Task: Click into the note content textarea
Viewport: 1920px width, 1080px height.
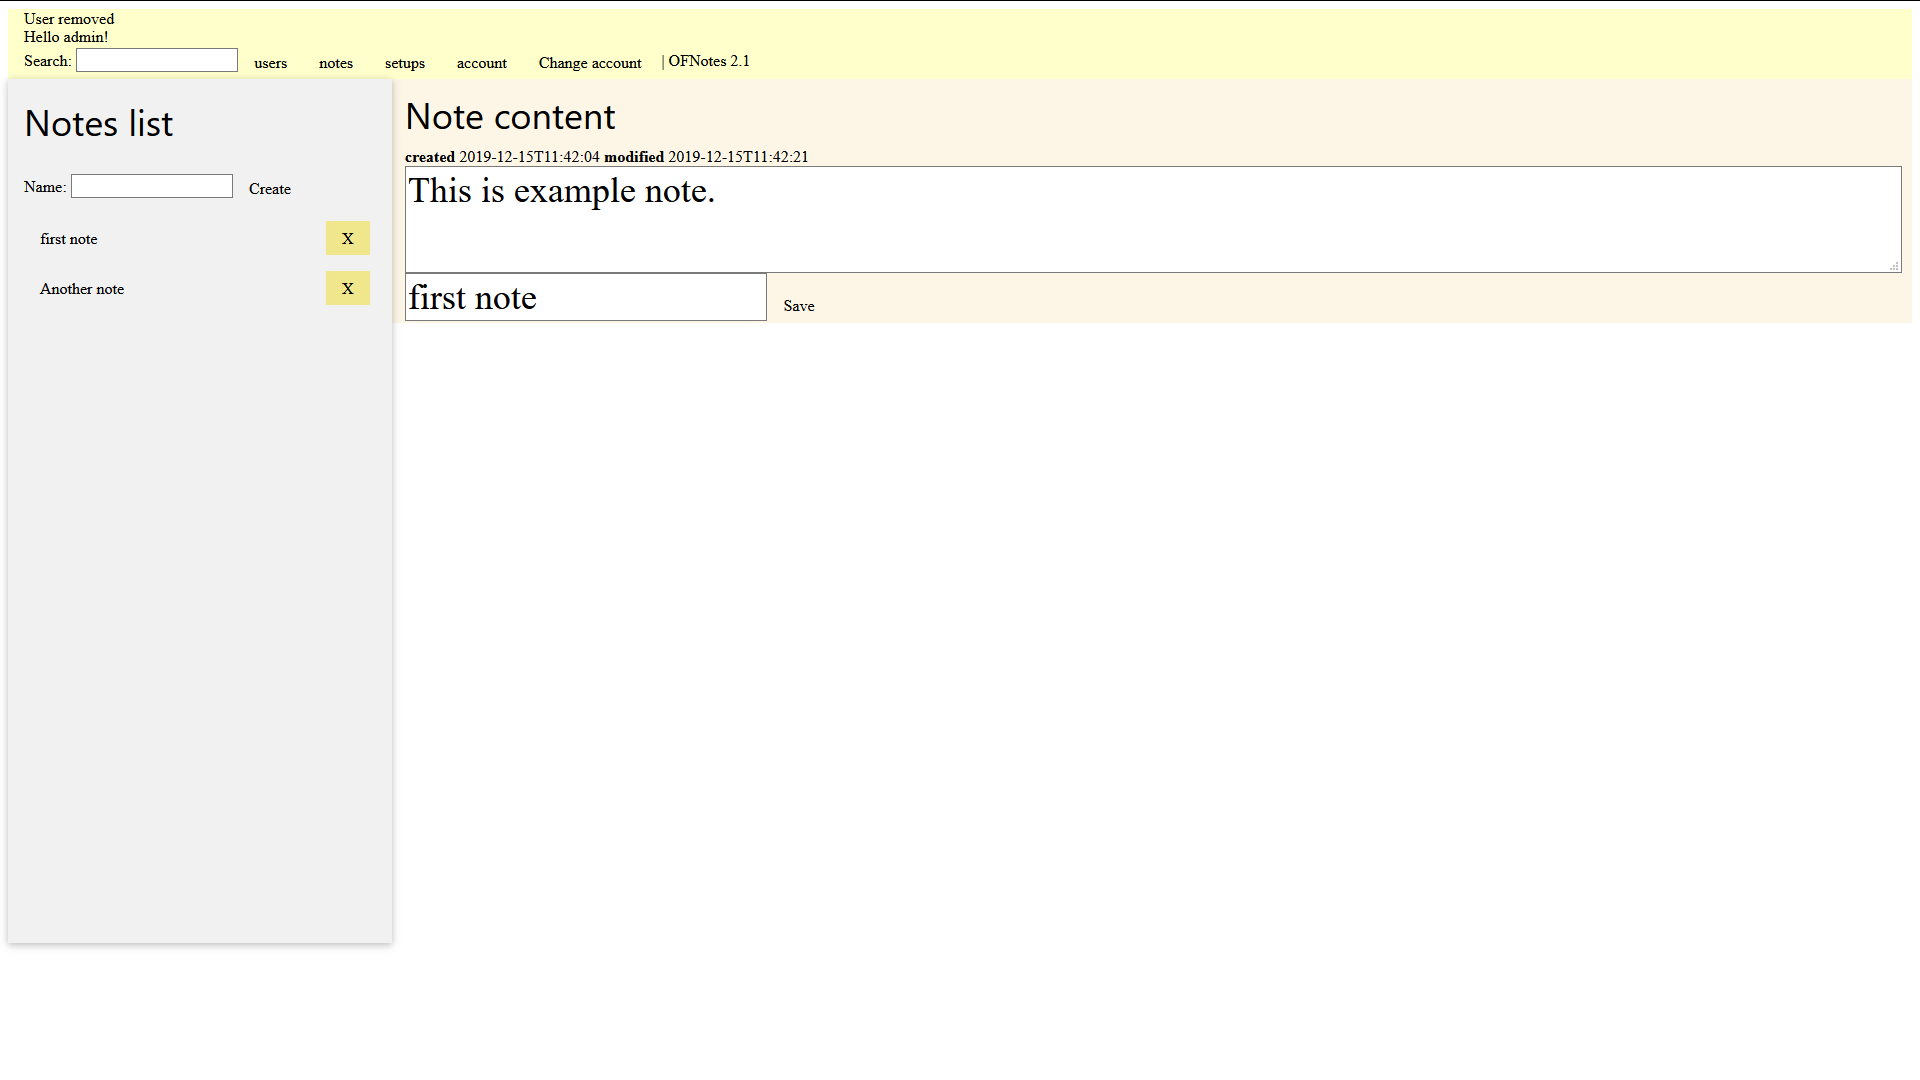Action: [x=1152, y=220]
